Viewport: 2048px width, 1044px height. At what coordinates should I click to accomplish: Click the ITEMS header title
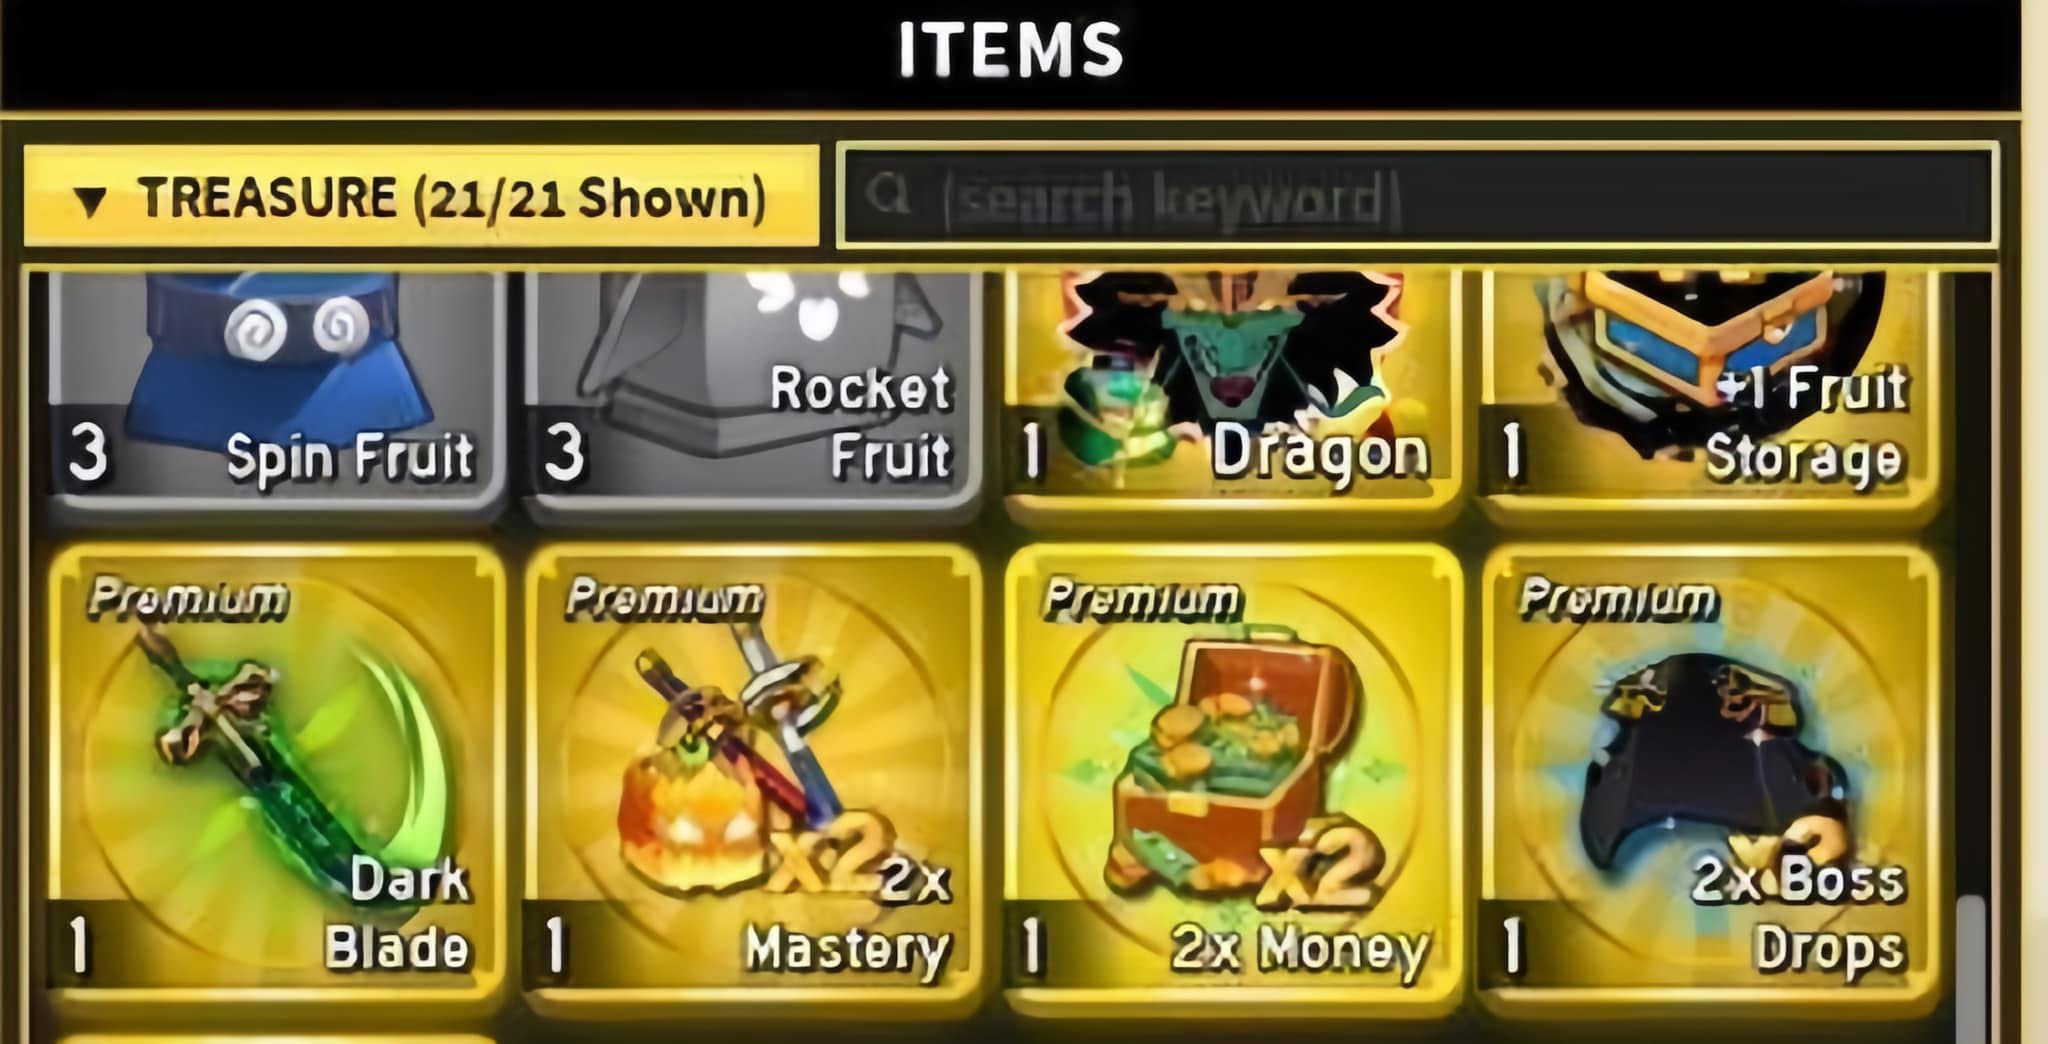pyautogui.click(x=1011, y=50)
